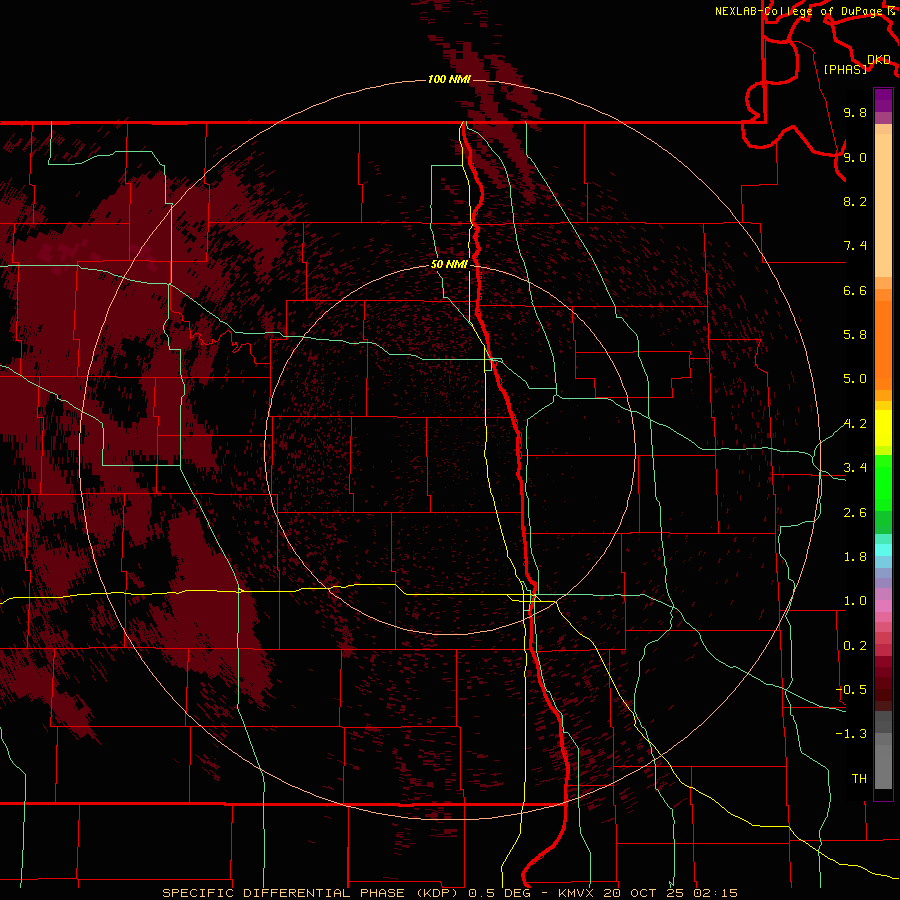Click the "[PHAS]" label above color scale
Image resolution: width=900 pixels, height=900 pixels.
pyautogui.click(x=845, y=69)
